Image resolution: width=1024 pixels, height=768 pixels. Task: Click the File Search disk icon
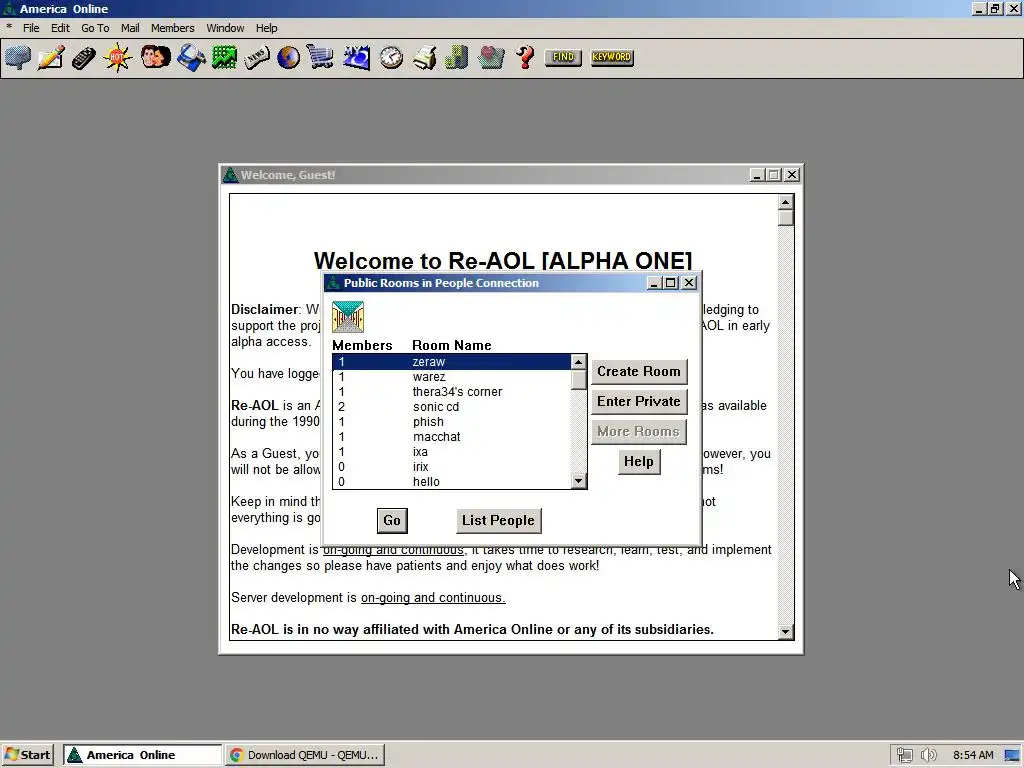[191, 57]
